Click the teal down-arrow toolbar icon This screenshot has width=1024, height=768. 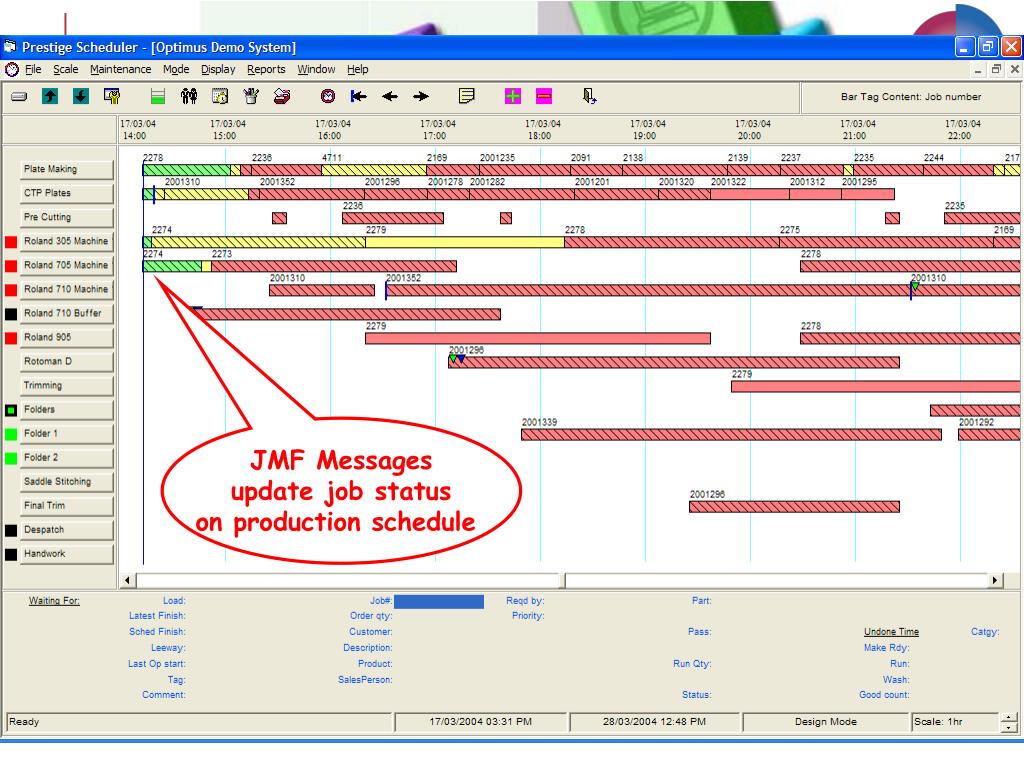[80, 97]
